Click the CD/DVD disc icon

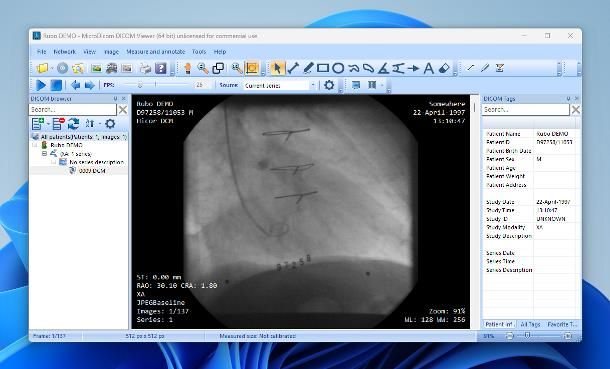coord(62,68)
